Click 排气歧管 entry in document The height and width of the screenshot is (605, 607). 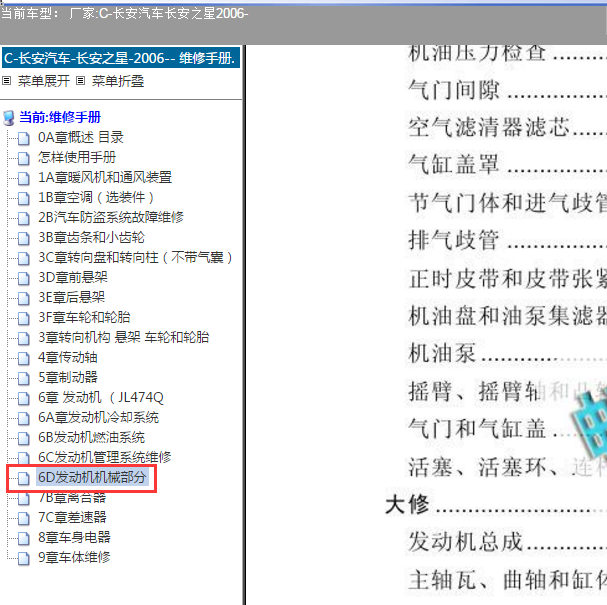[454, 240]
